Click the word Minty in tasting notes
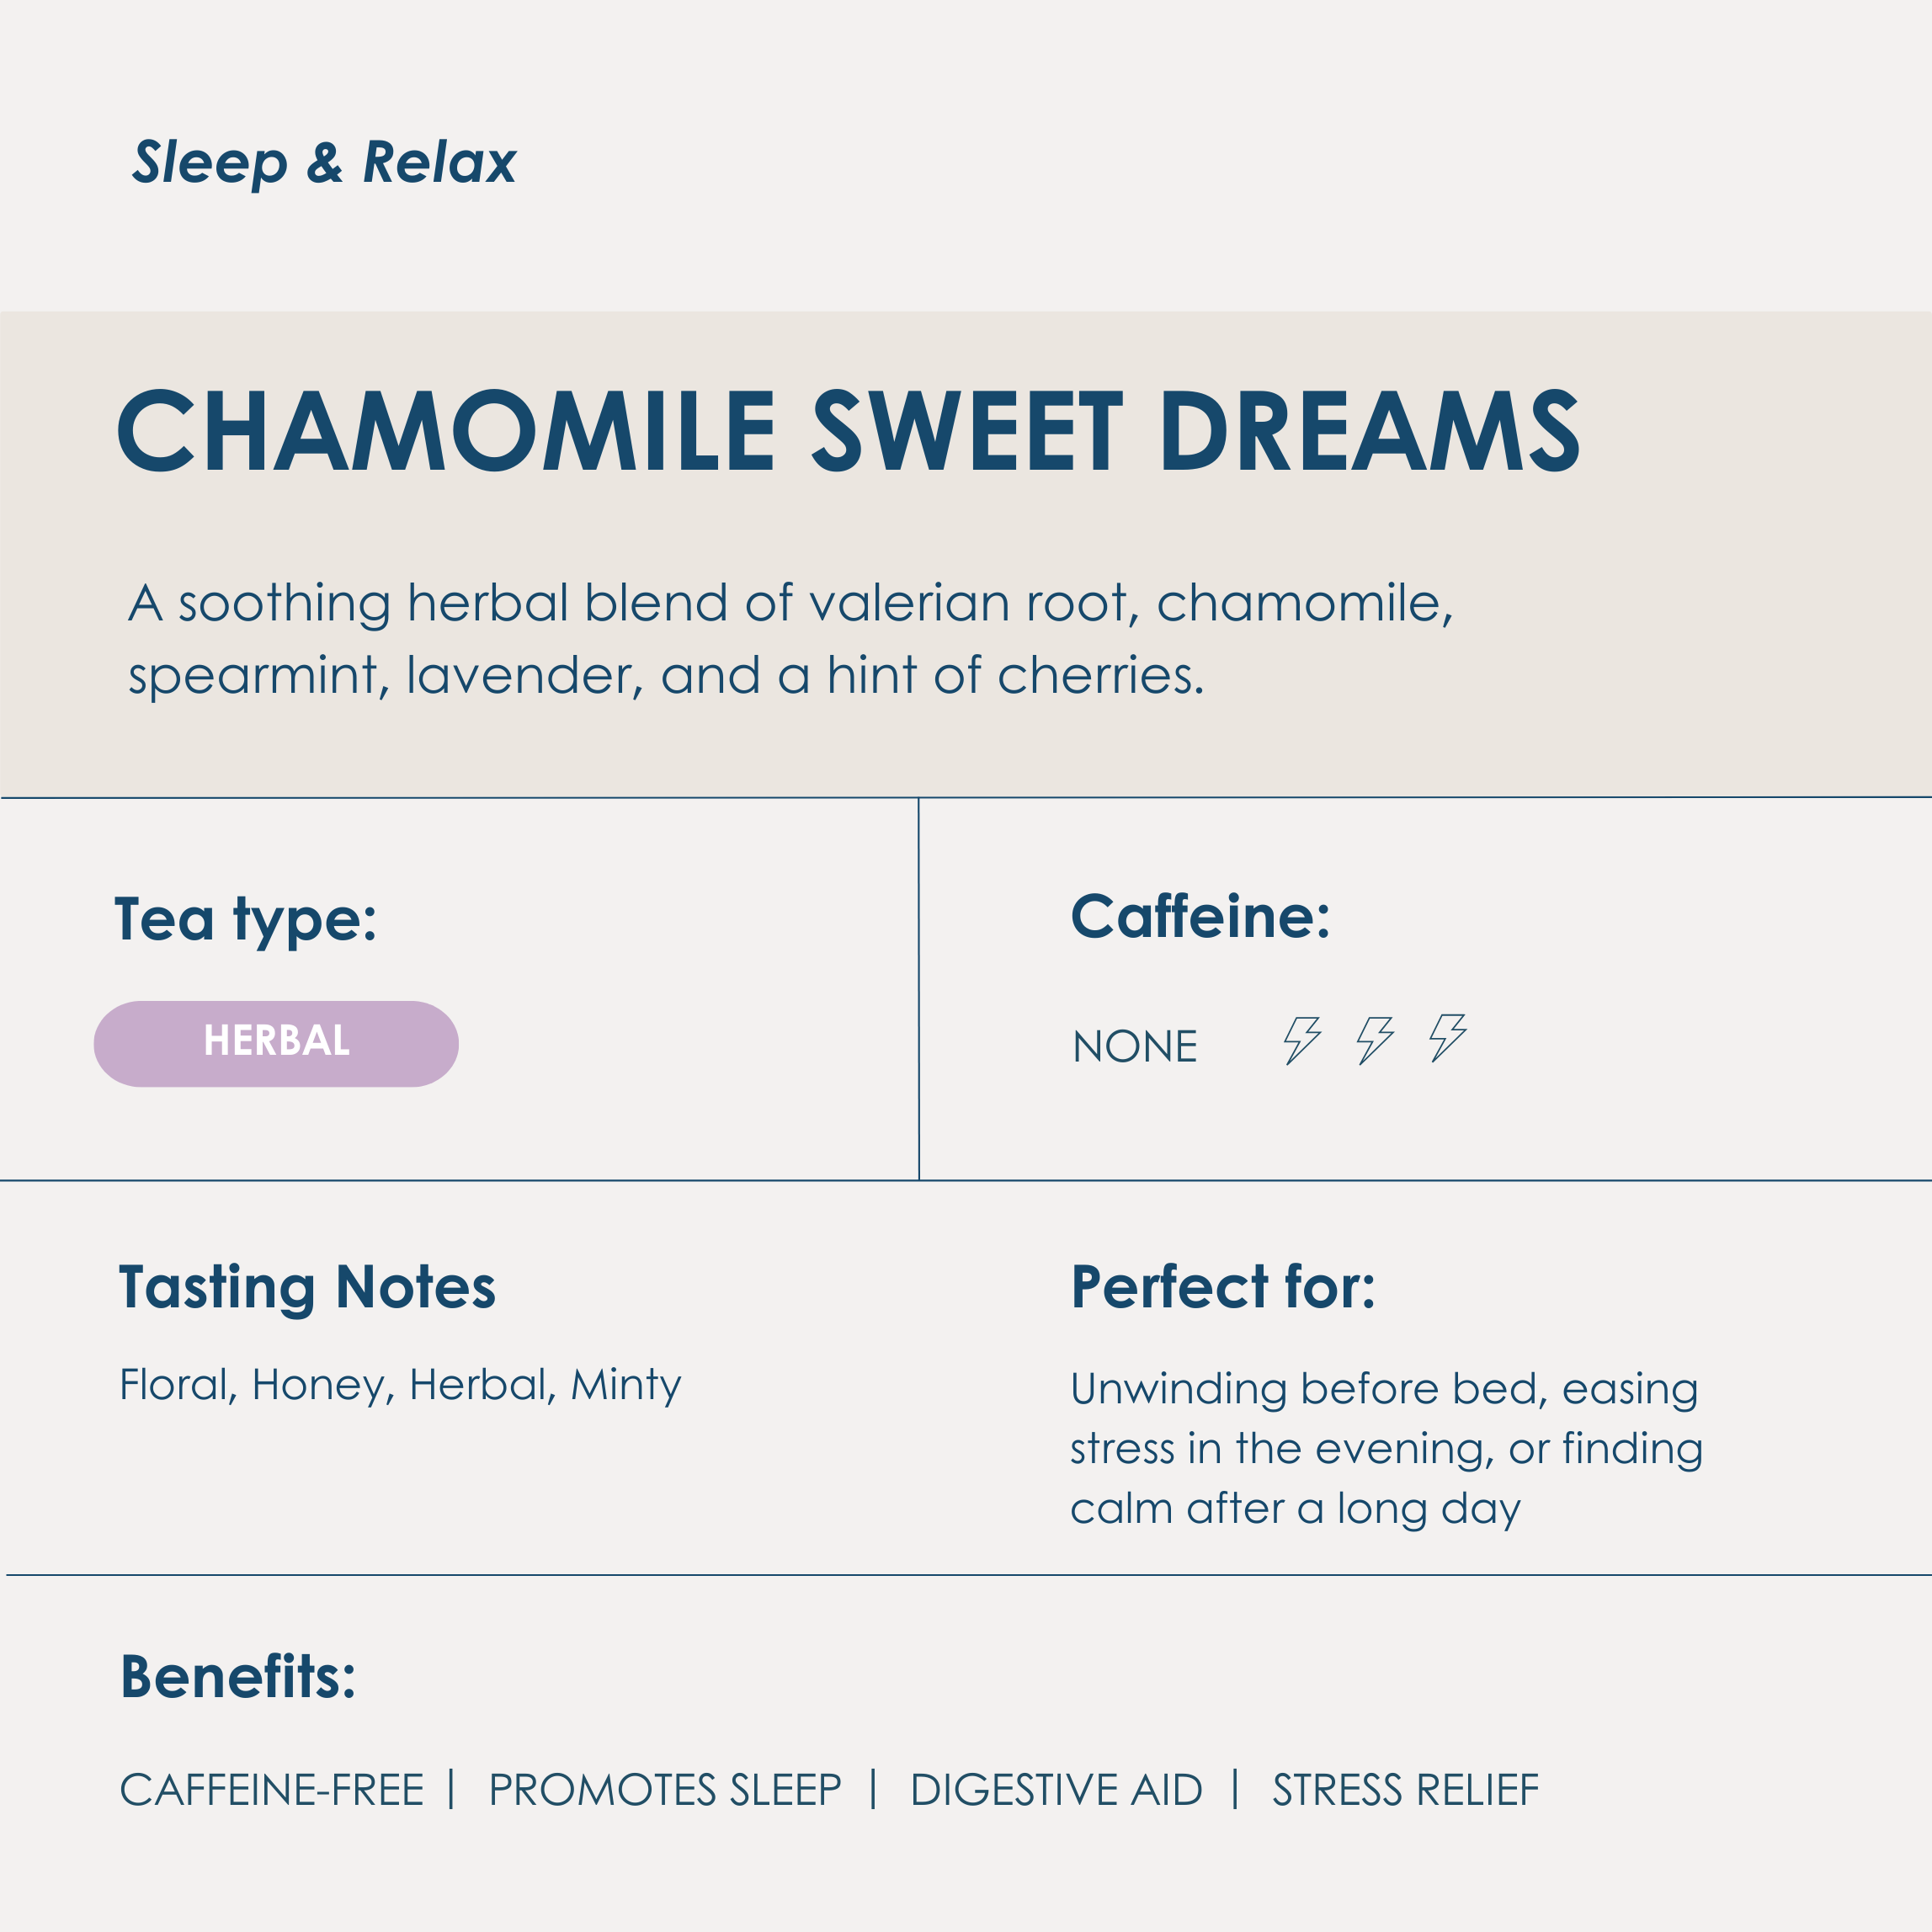Image resolution: width=1932 pixels, height=1932 pixels. 626,1385
